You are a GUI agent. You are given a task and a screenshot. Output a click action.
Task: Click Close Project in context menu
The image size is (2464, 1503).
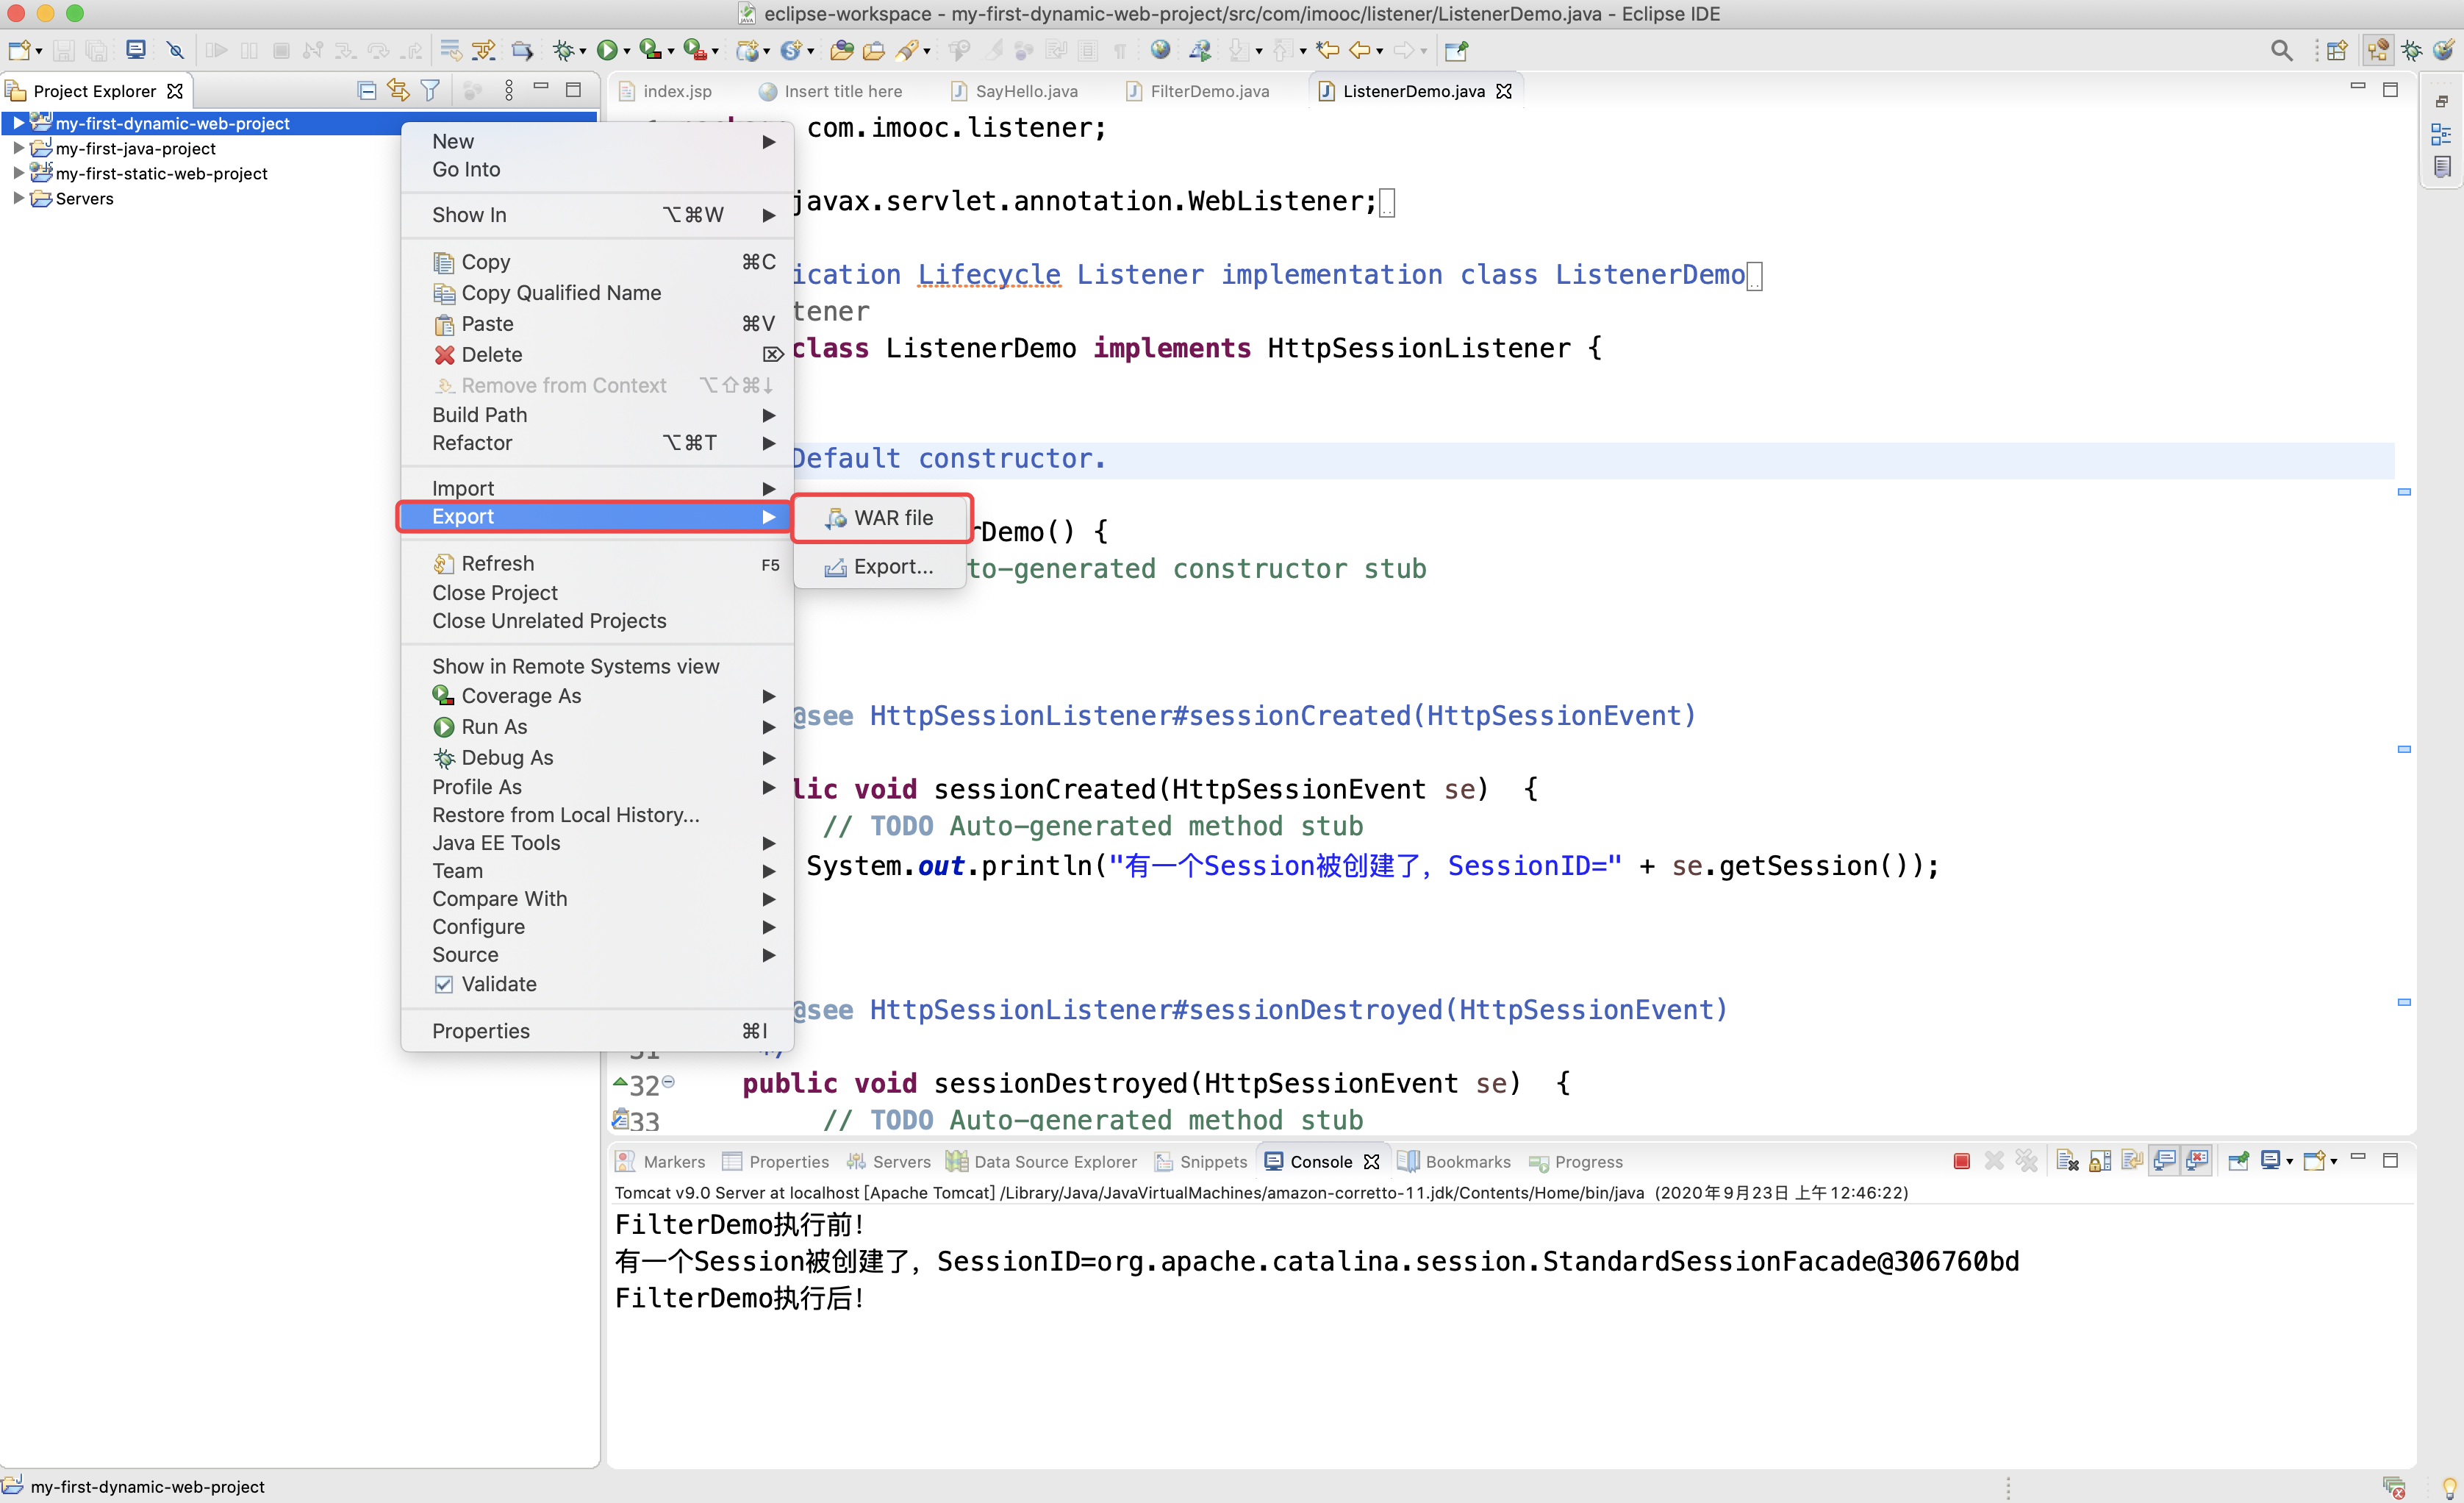click(x=597, y=593)
